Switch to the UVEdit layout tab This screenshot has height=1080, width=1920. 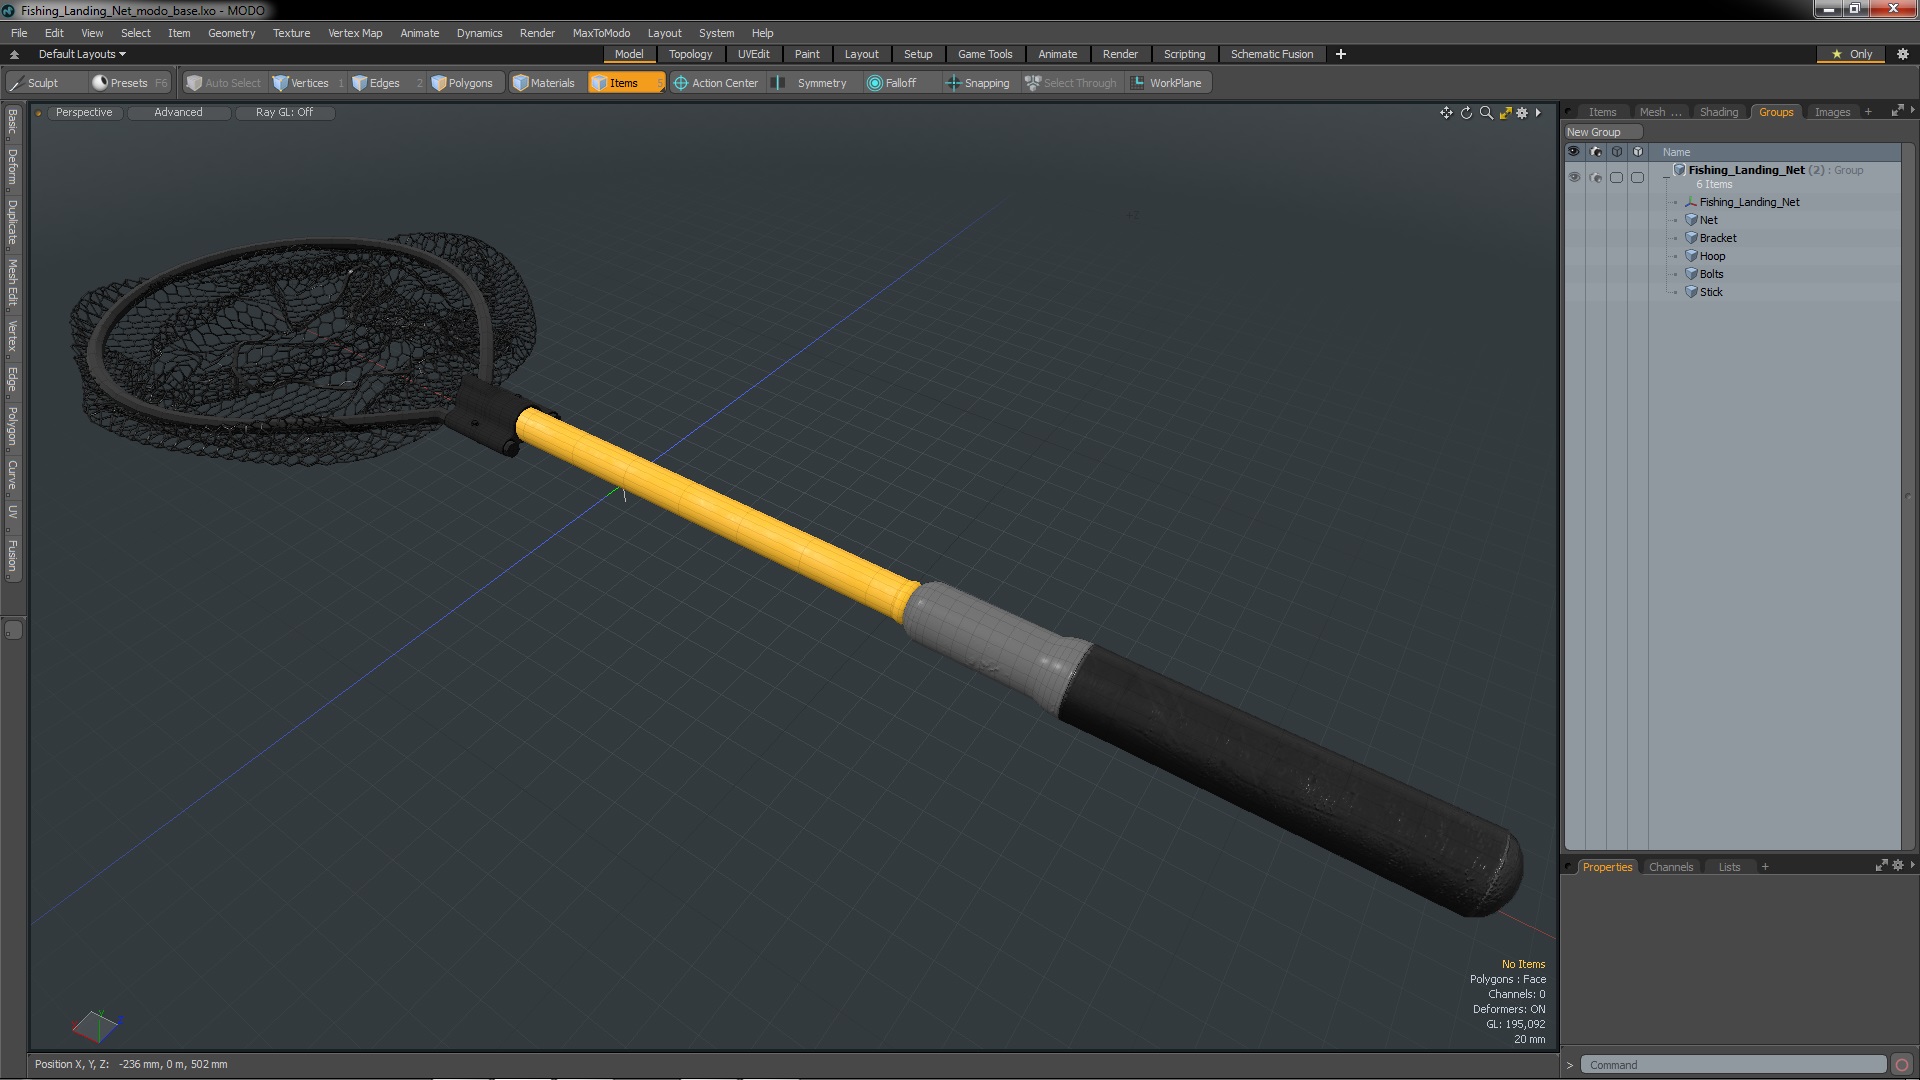753,54
